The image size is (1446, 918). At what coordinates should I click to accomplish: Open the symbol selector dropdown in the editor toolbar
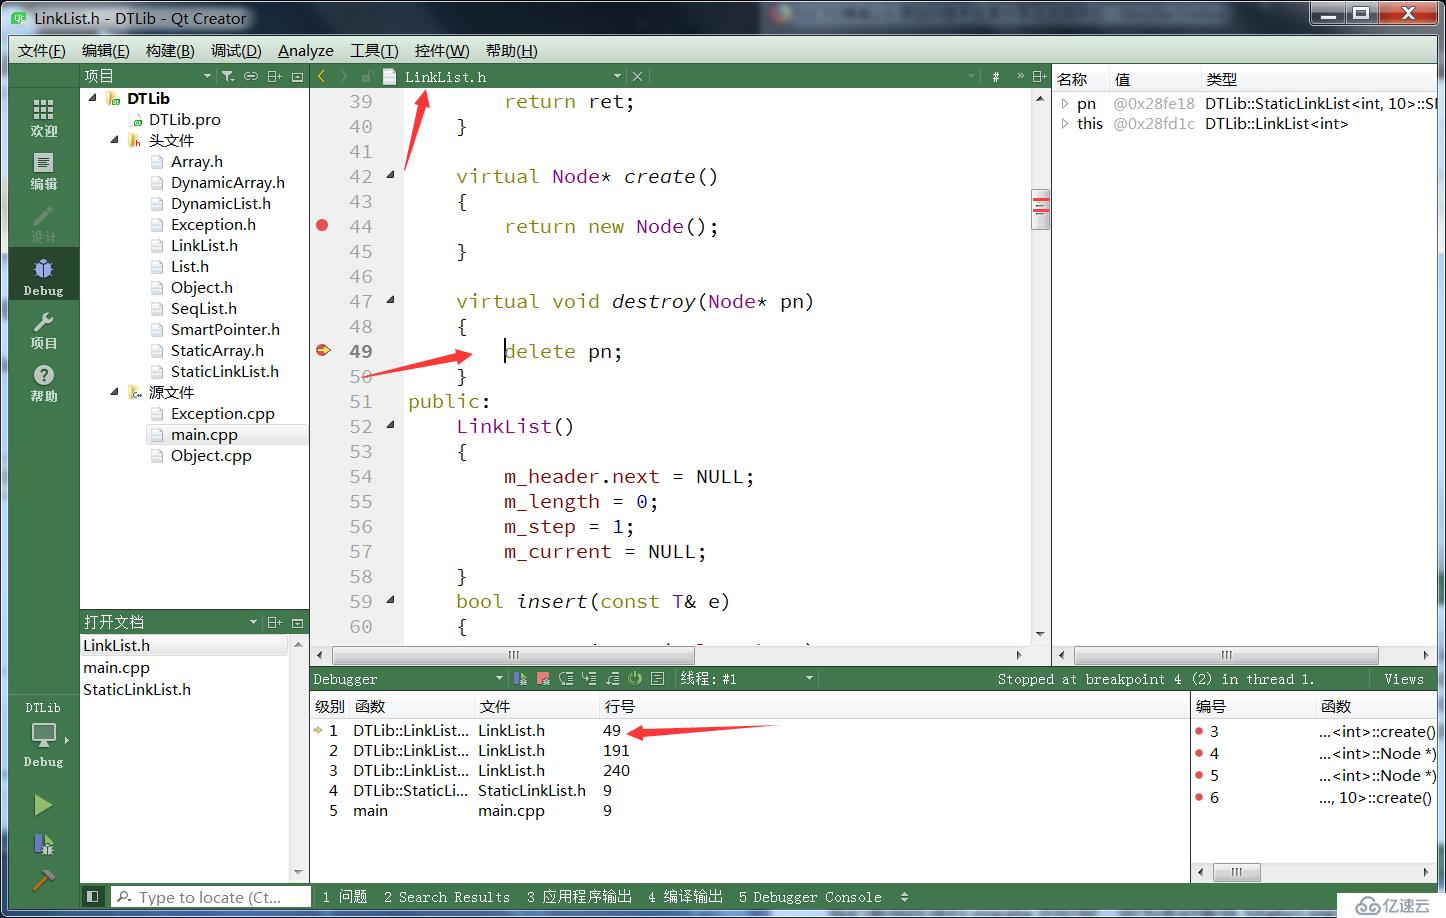[971, 76]
